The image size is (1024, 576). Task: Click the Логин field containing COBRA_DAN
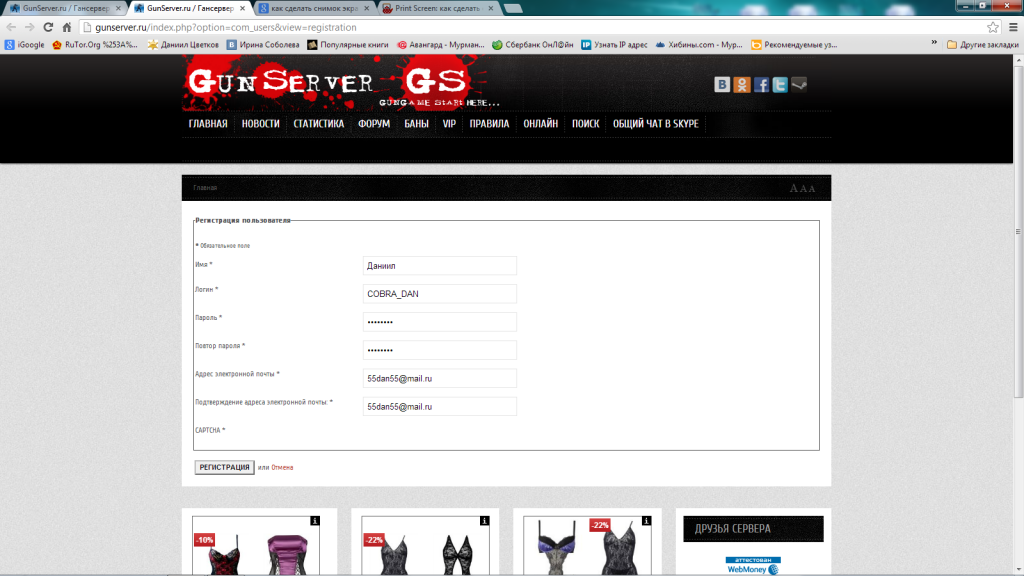[440, 294]
